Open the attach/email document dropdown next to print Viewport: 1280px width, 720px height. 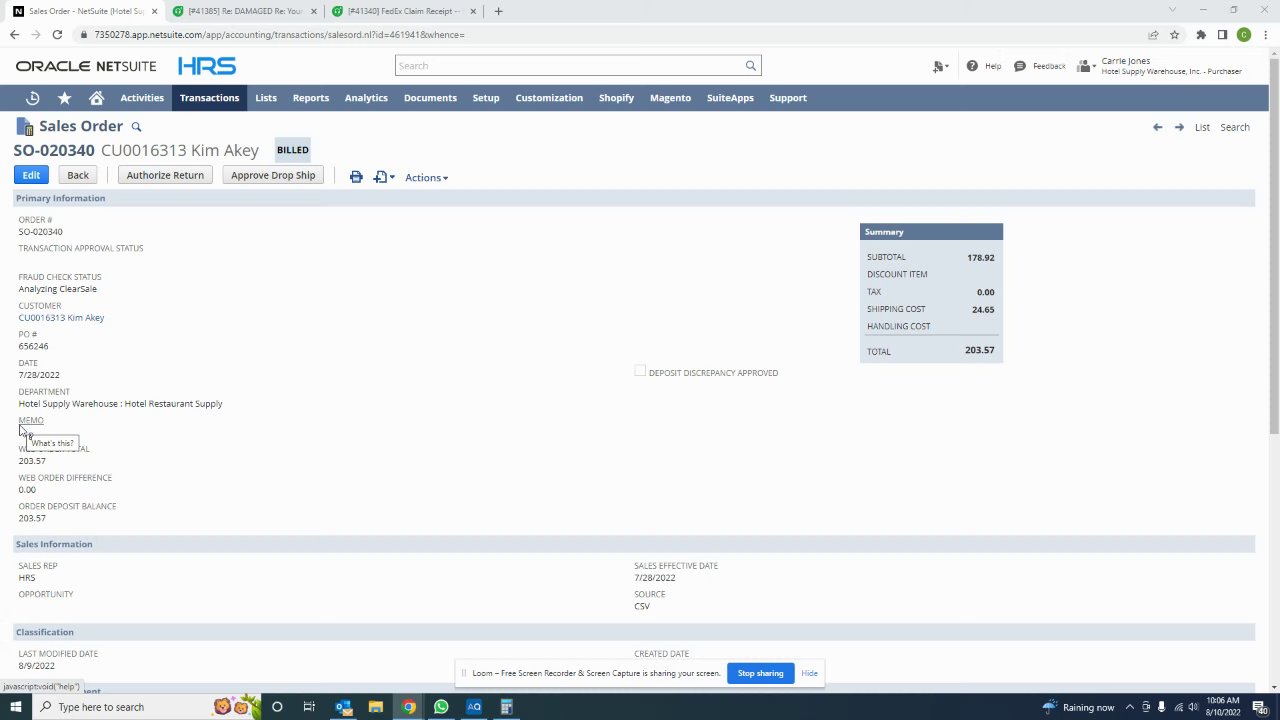384,177
